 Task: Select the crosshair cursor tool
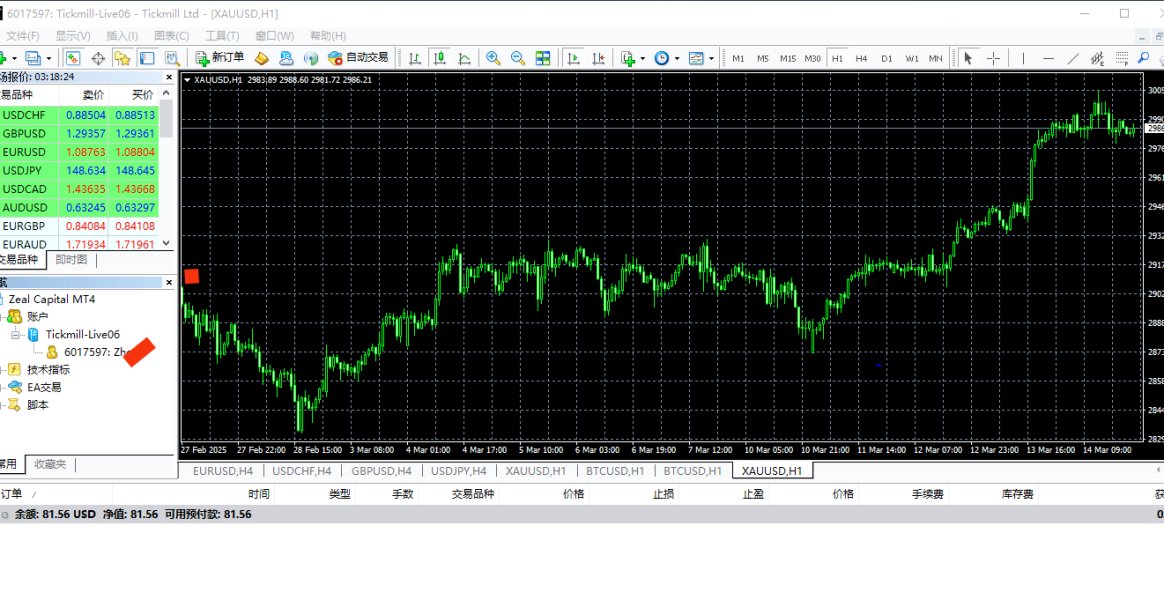pyautogui.click(x=993, y=58)
